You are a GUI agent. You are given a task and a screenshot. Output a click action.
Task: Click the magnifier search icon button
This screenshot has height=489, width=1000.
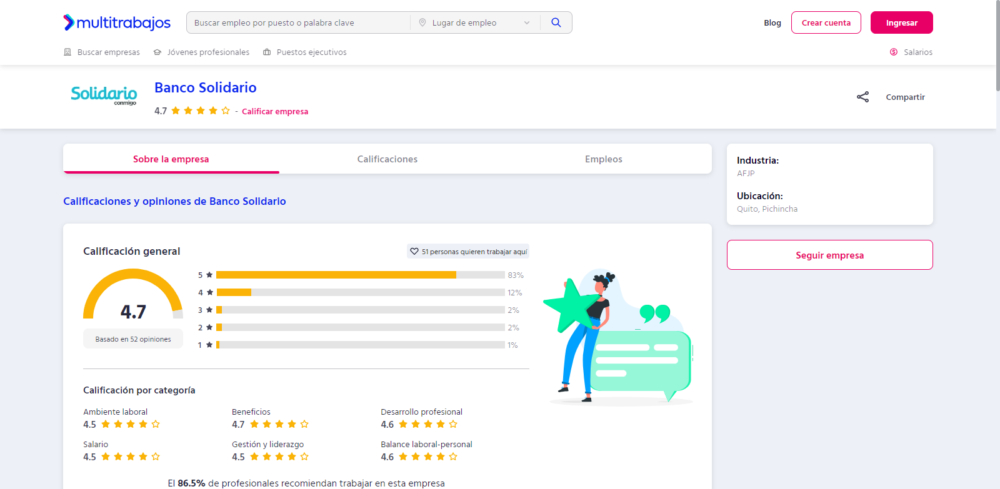pos(556,22)
